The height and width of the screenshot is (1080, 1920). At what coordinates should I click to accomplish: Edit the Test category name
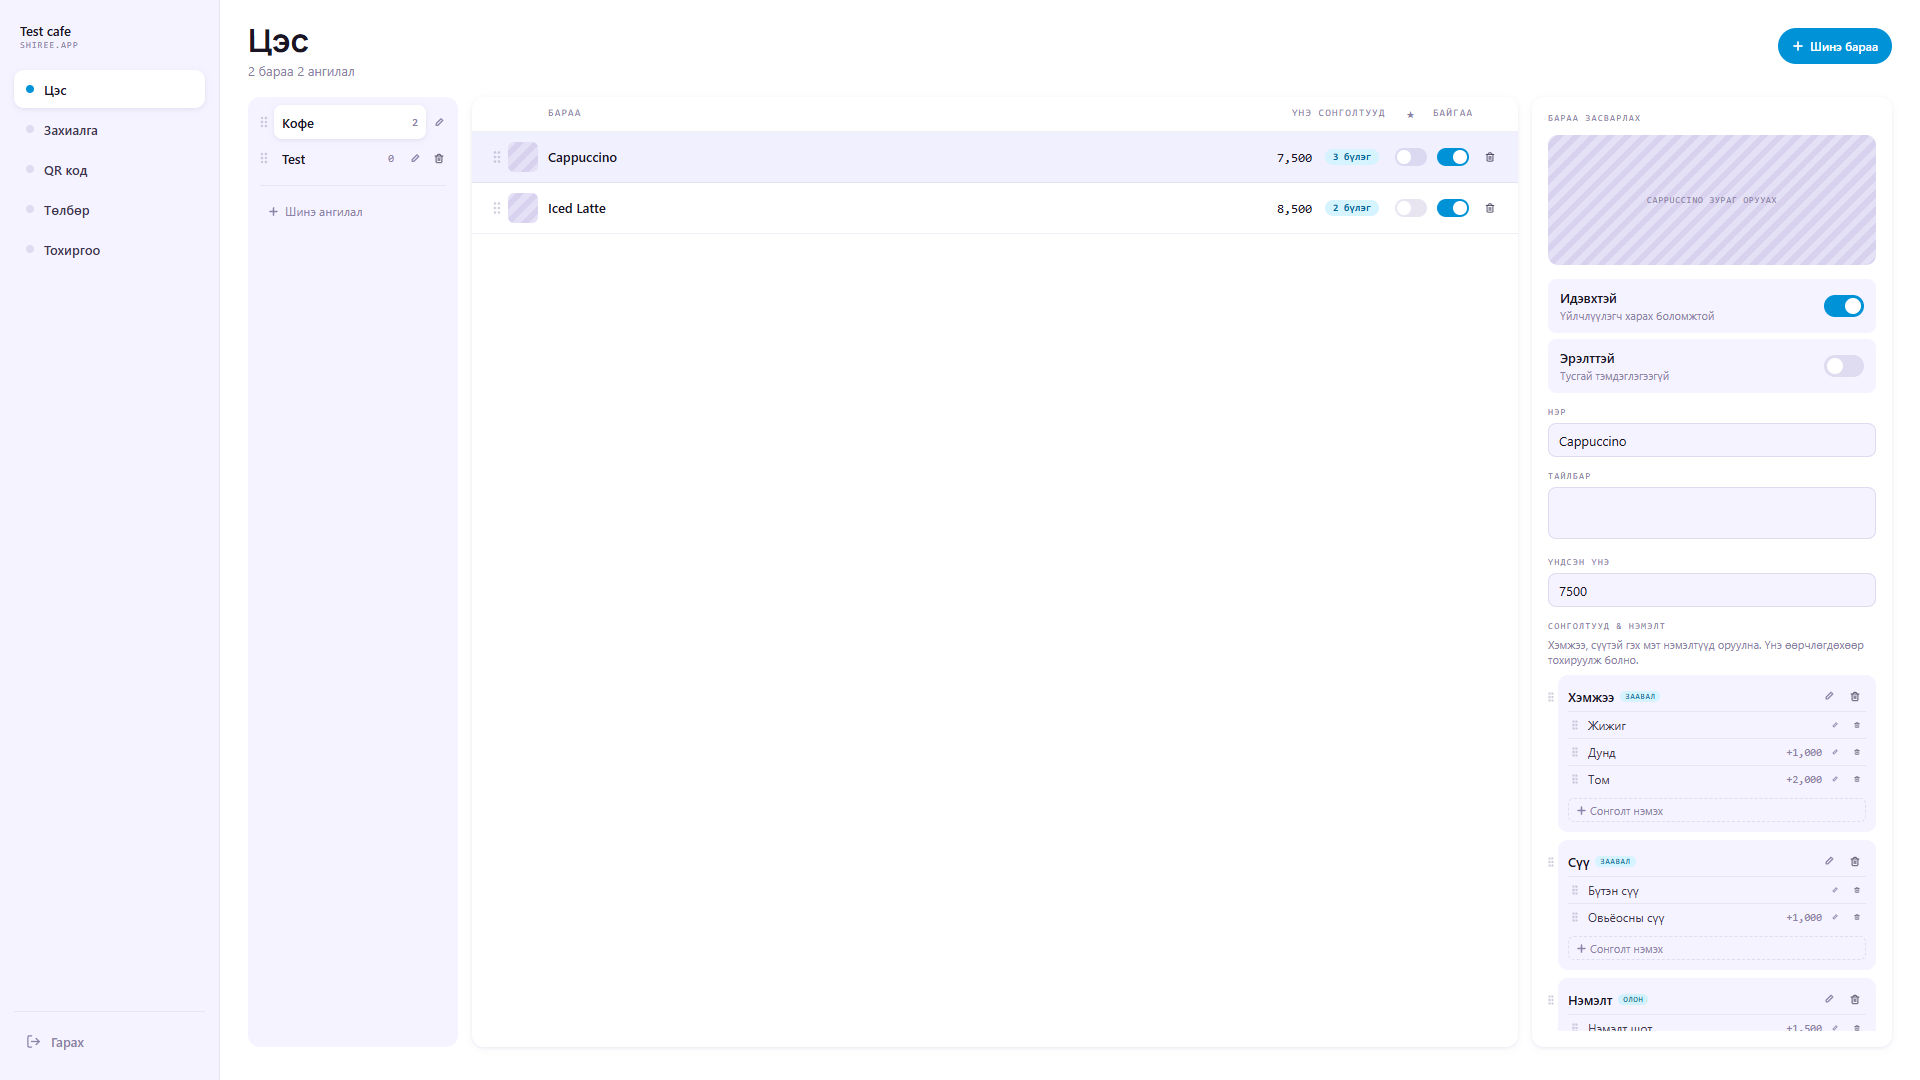click(415, 159)
